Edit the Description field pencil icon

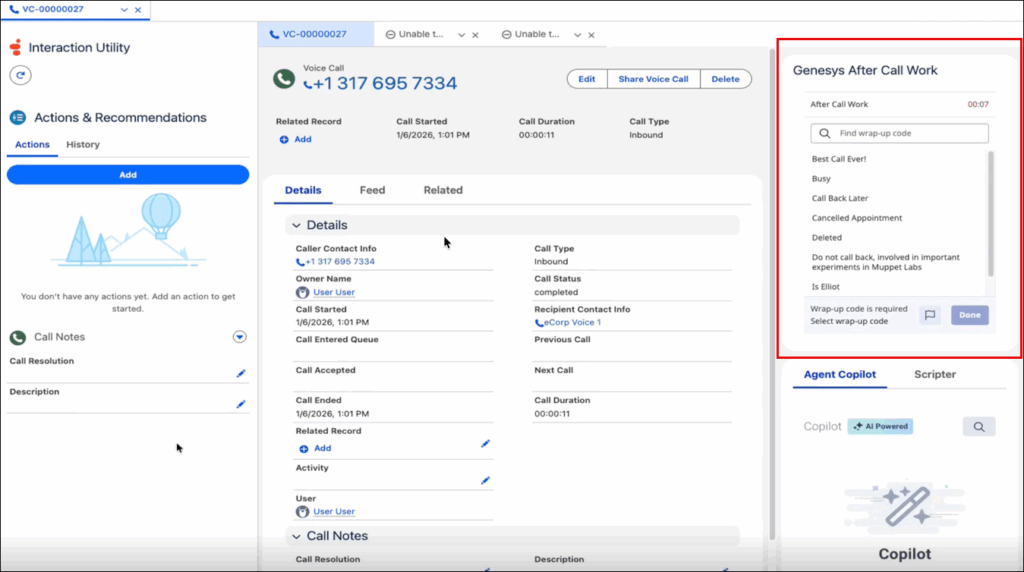[241, 404]
